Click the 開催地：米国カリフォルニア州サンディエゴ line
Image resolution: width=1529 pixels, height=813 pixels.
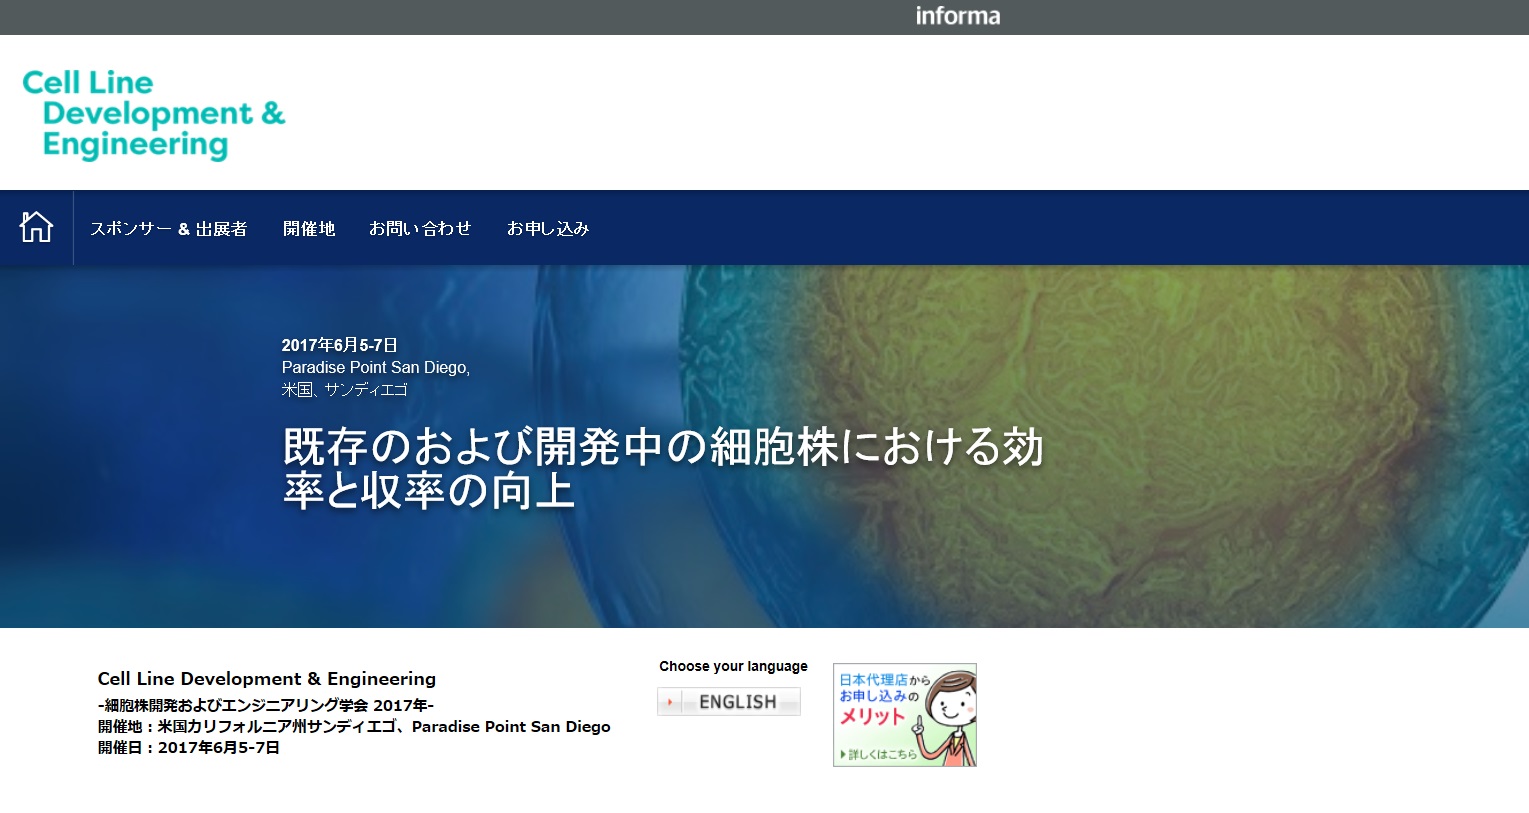point(354,727)
